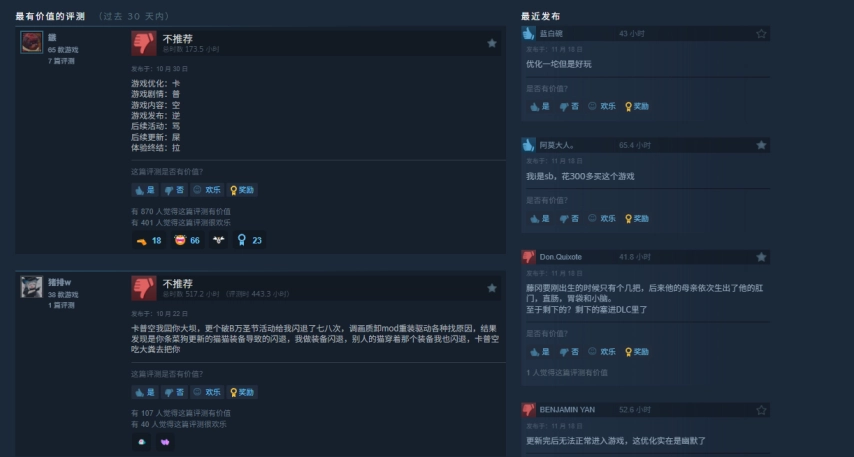Click the 奖励 button on first review
Screen dimensions: 854x457
coord(242,190)
